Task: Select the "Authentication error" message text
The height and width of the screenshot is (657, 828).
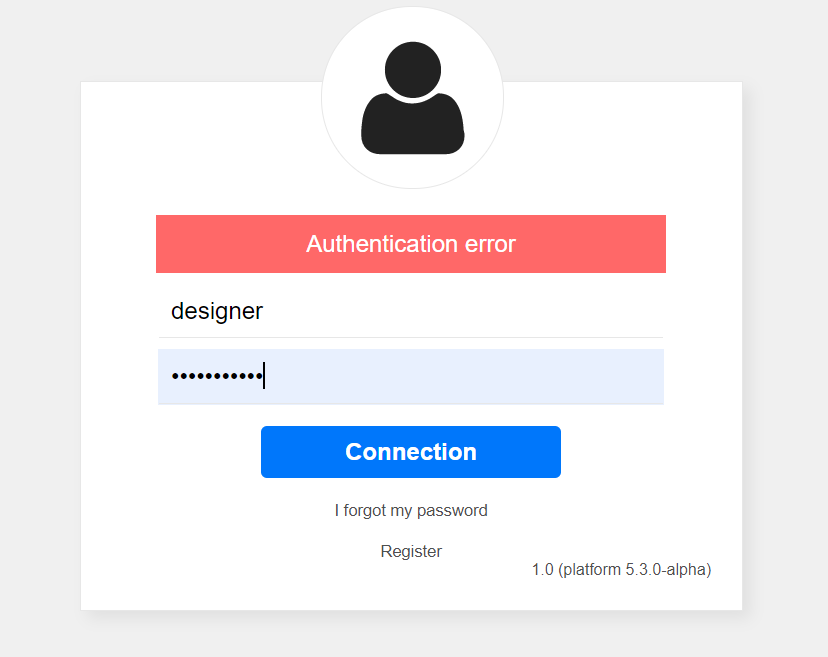Action: pyautogui.click(x=411, y=244)
